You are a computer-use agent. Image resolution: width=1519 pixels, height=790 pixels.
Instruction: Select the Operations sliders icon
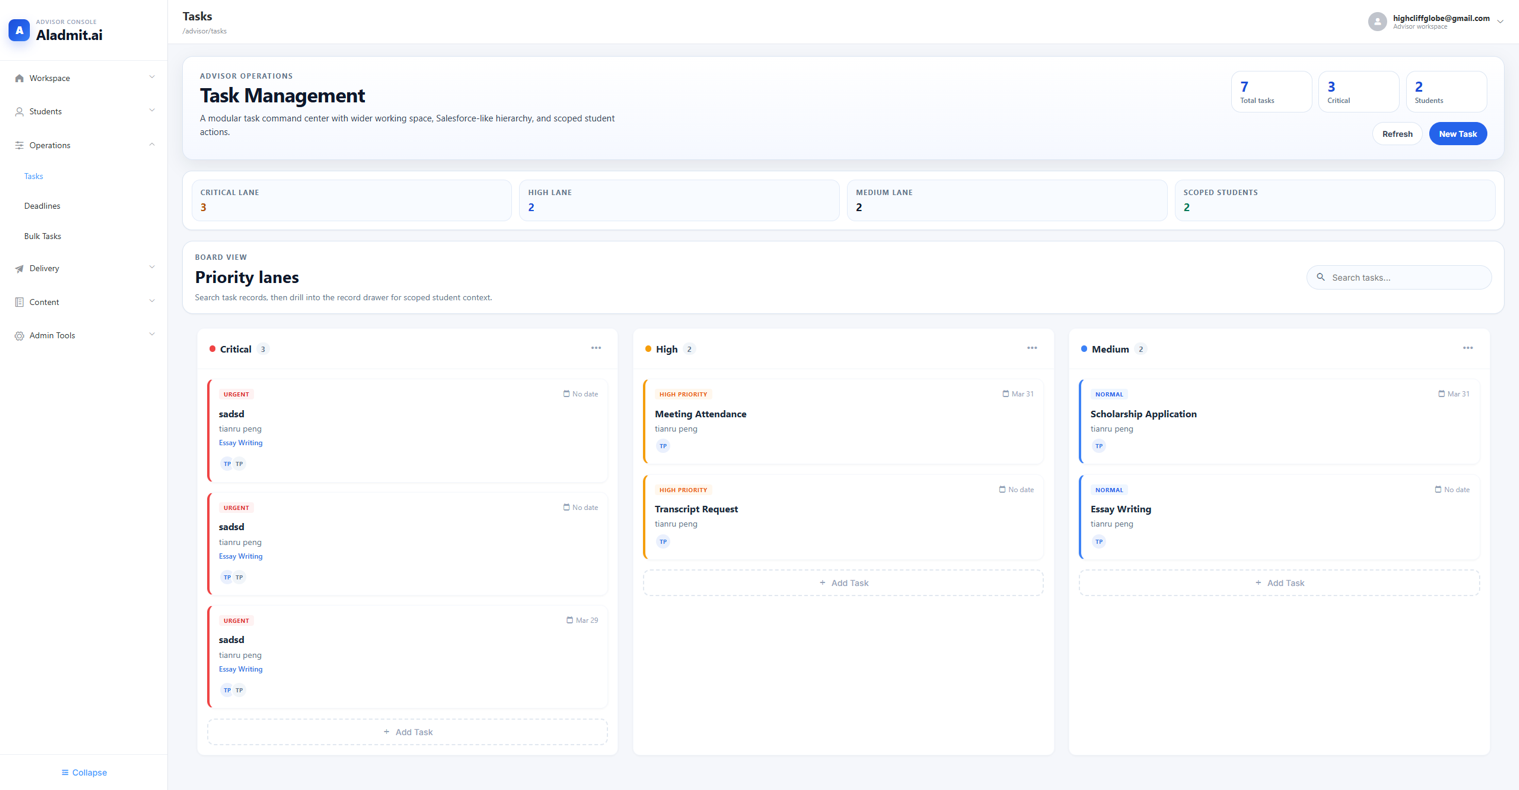[18, 145]
